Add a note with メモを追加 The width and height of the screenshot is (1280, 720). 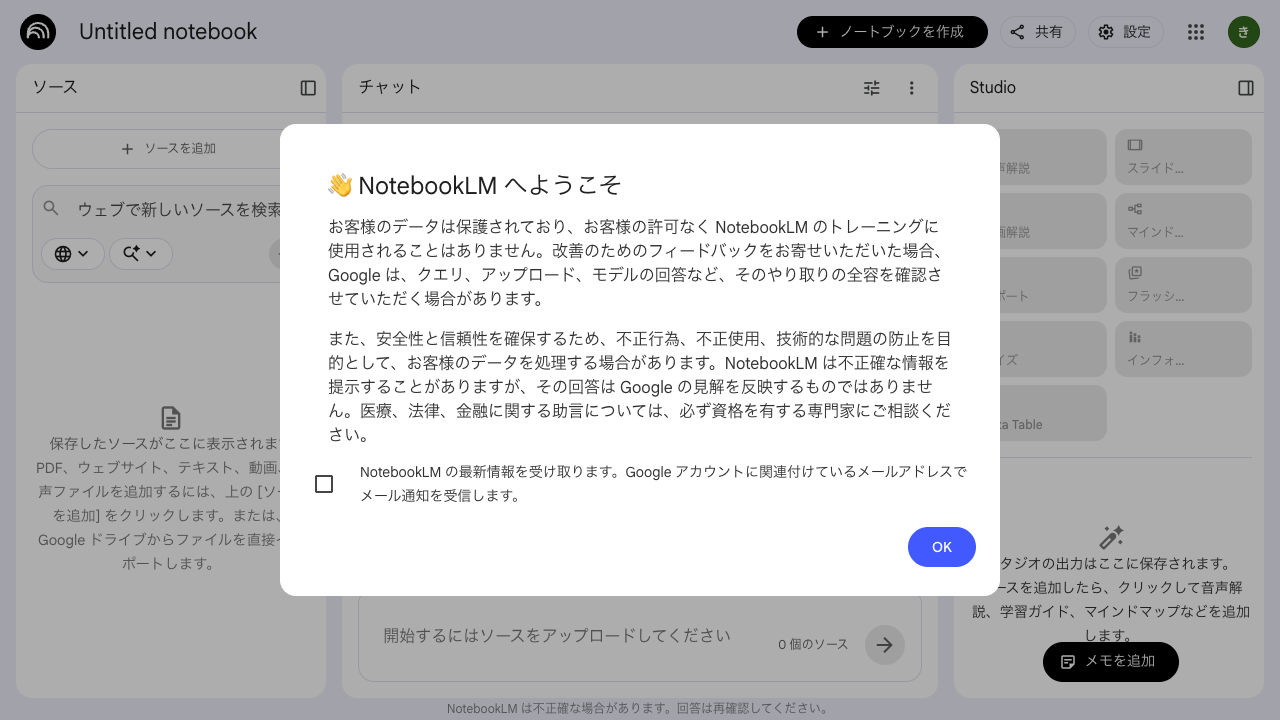point(1111,662)
